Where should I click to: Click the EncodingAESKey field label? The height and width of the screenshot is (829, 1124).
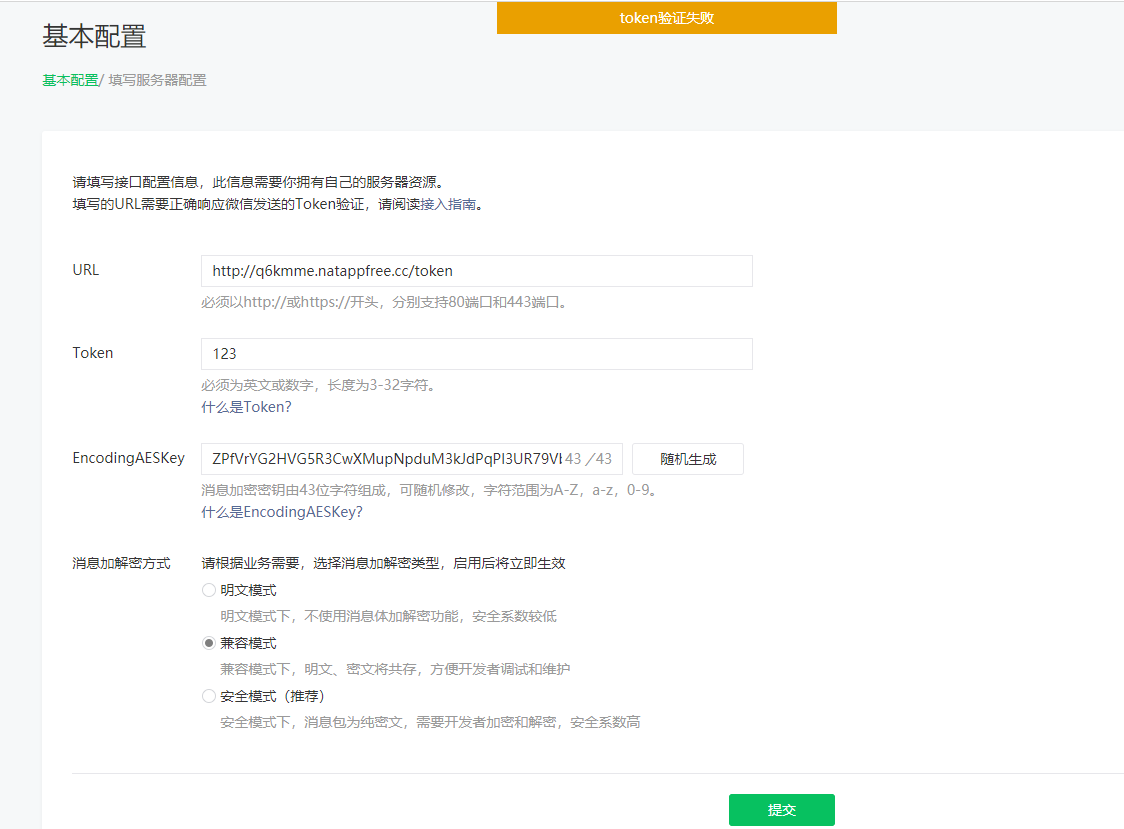click(128, 458)
